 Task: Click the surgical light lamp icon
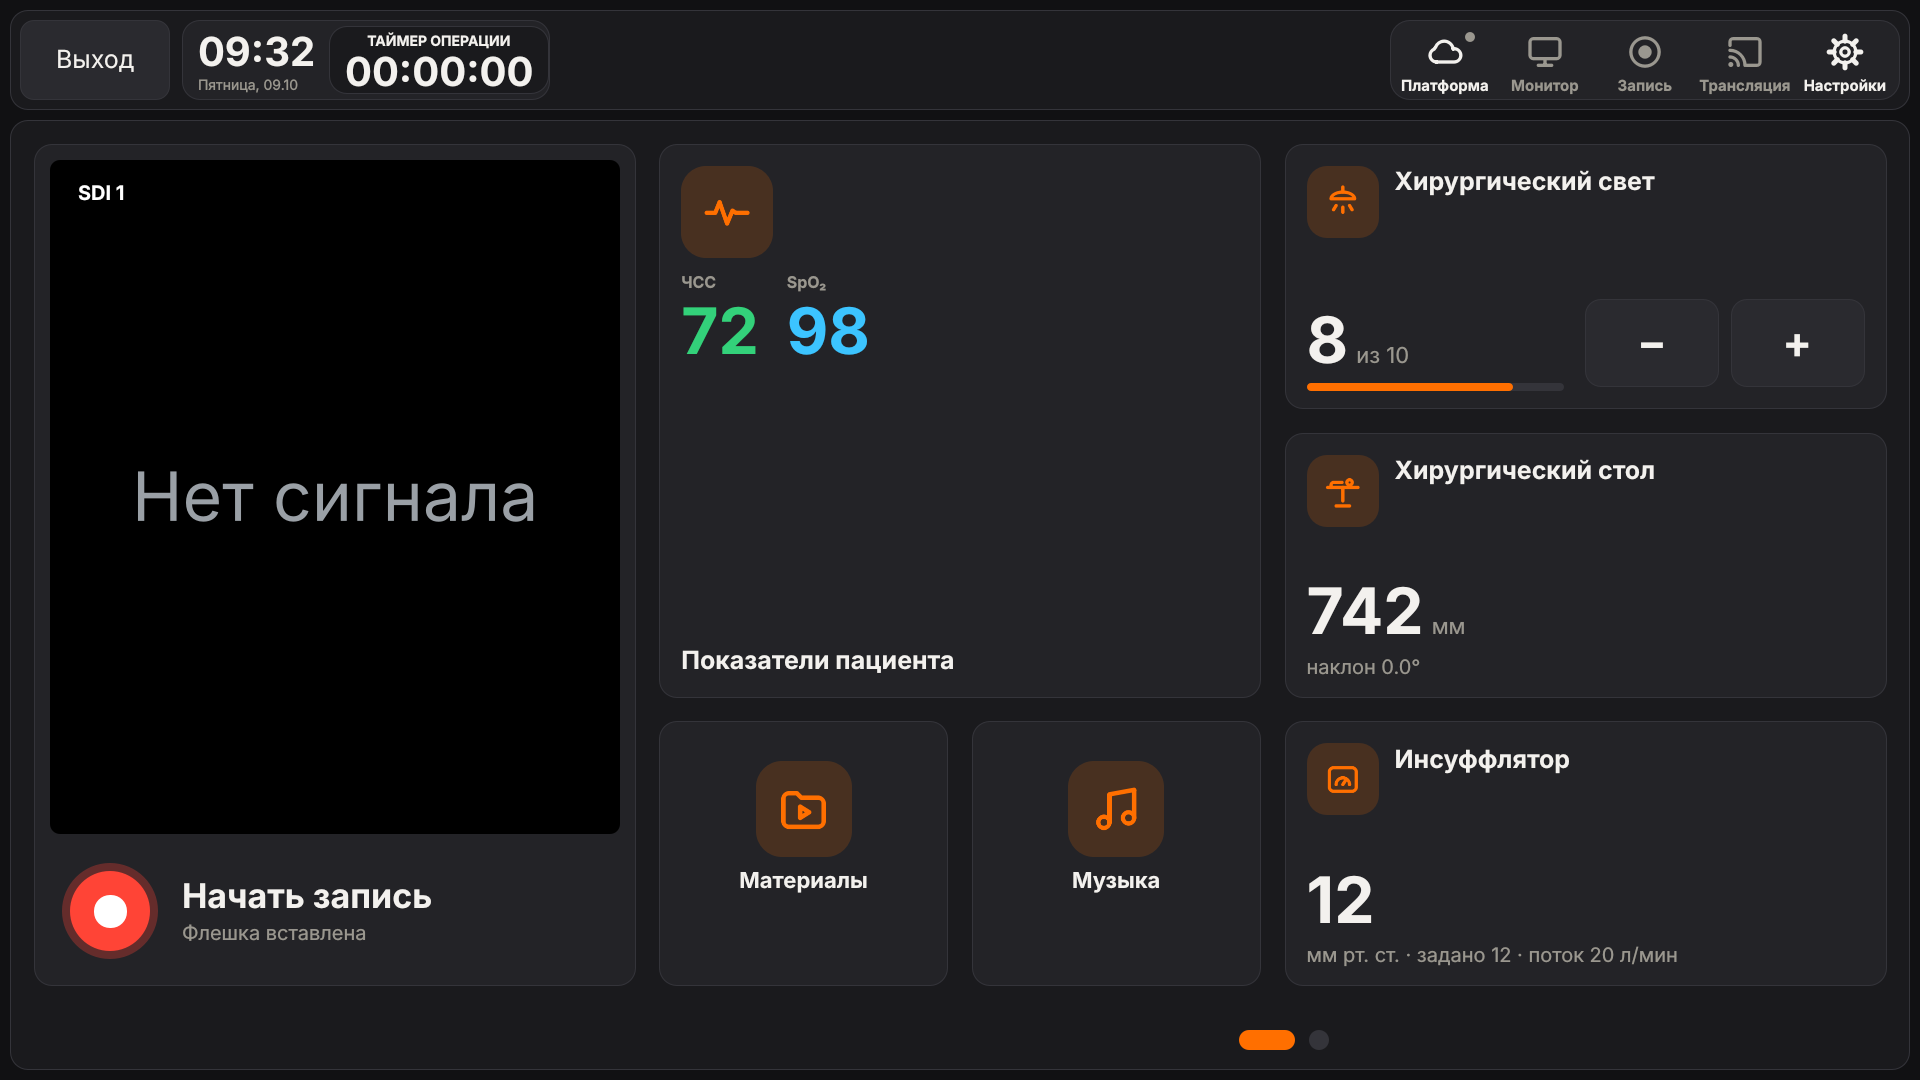[1342, 202]
